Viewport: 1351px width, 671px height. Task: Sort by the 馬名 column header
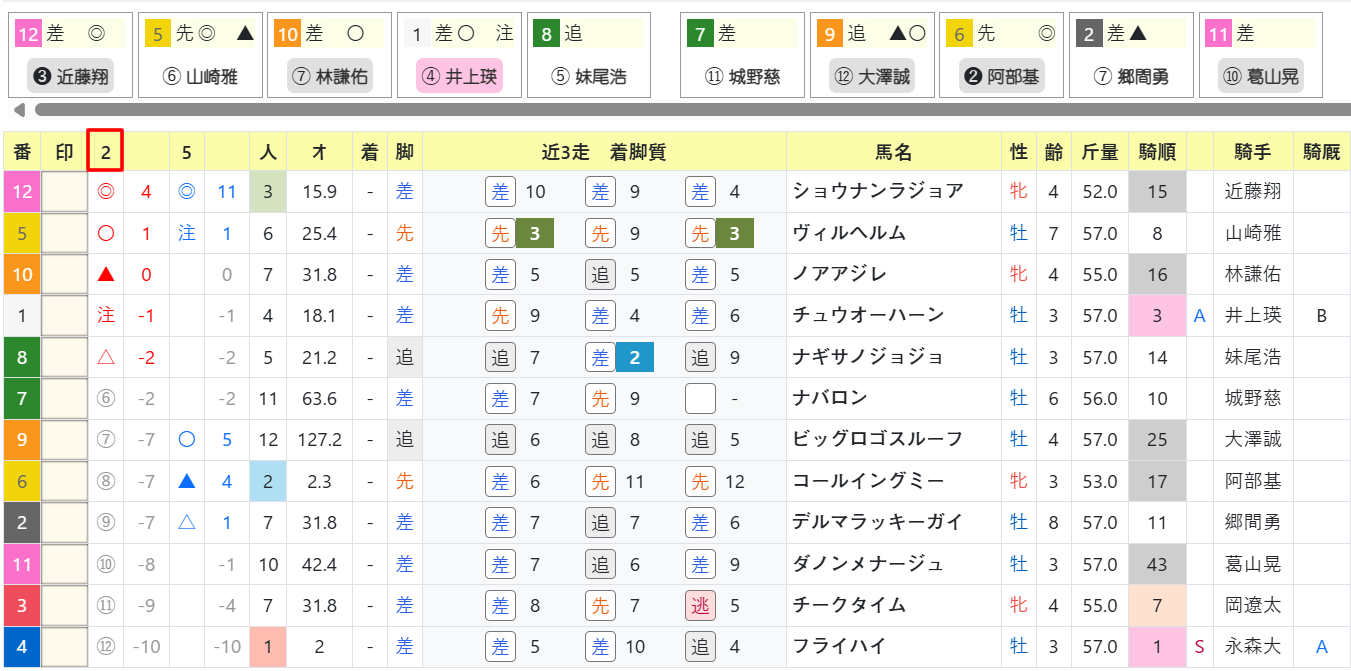895,153
